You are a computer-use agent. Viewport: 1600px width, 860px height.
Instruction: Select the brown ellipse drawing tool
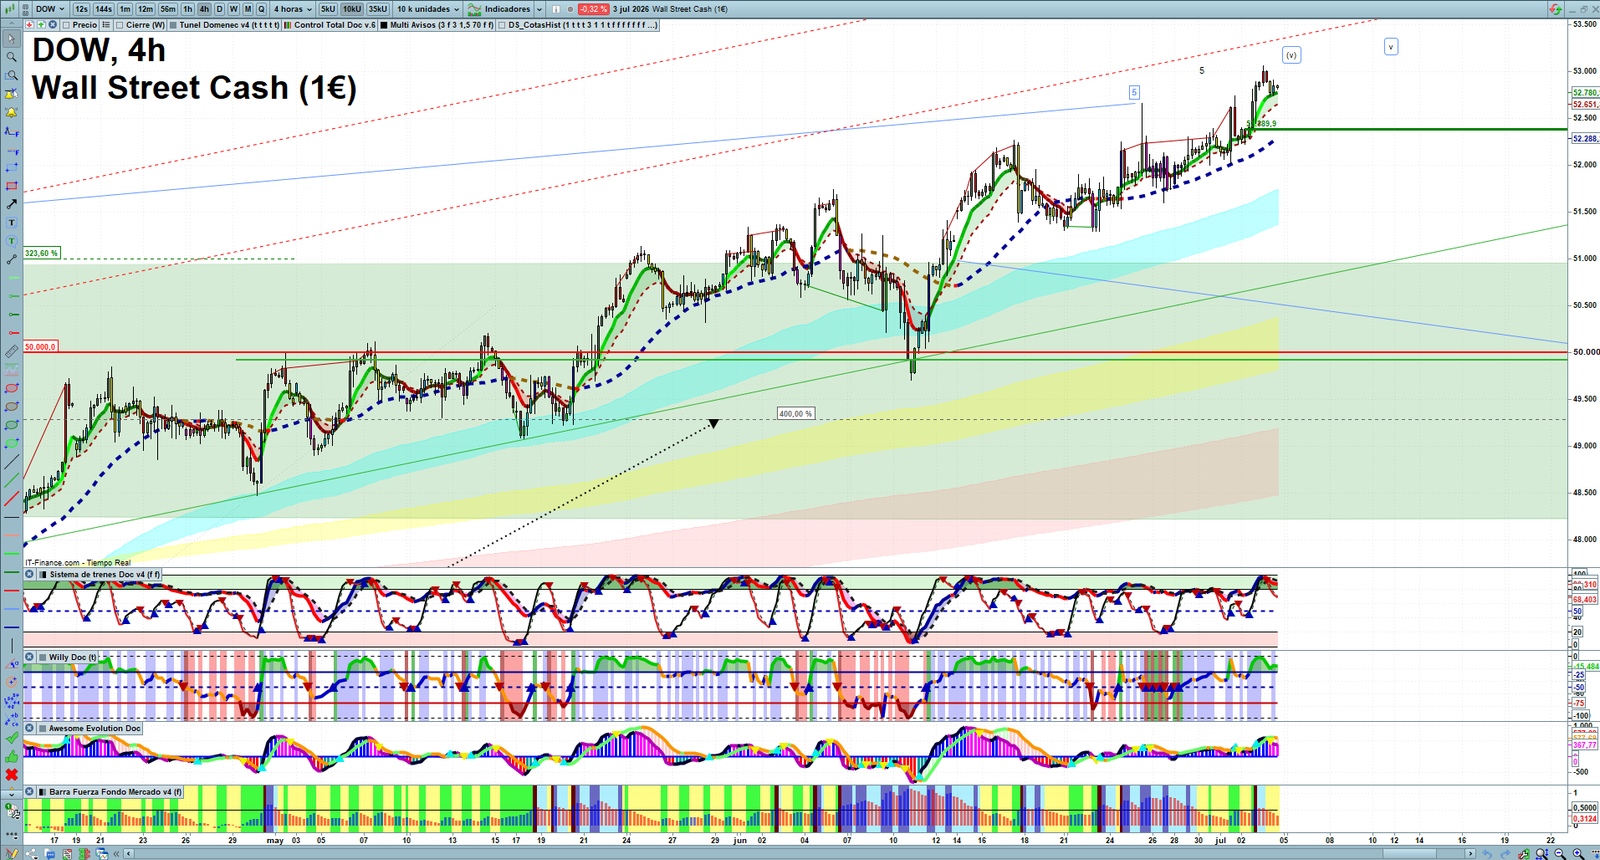[12, 406]
